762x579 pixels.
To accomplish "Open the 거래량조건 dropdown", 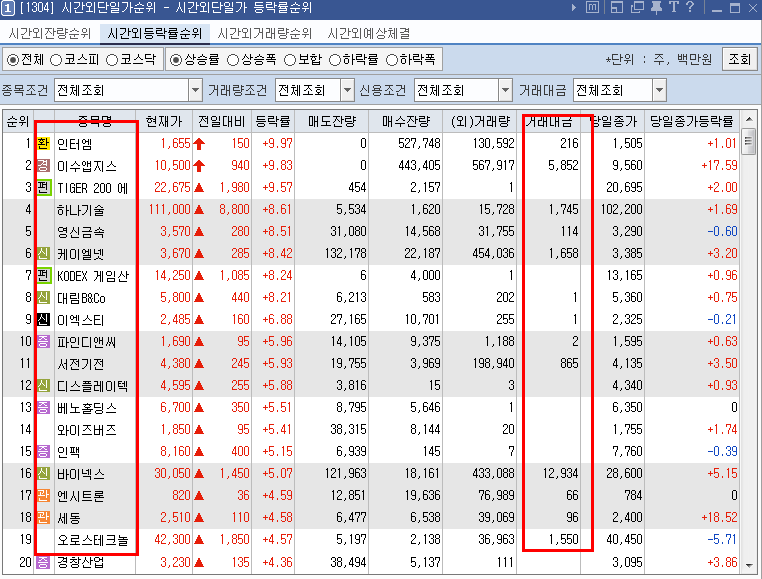I will pos(347,90).
